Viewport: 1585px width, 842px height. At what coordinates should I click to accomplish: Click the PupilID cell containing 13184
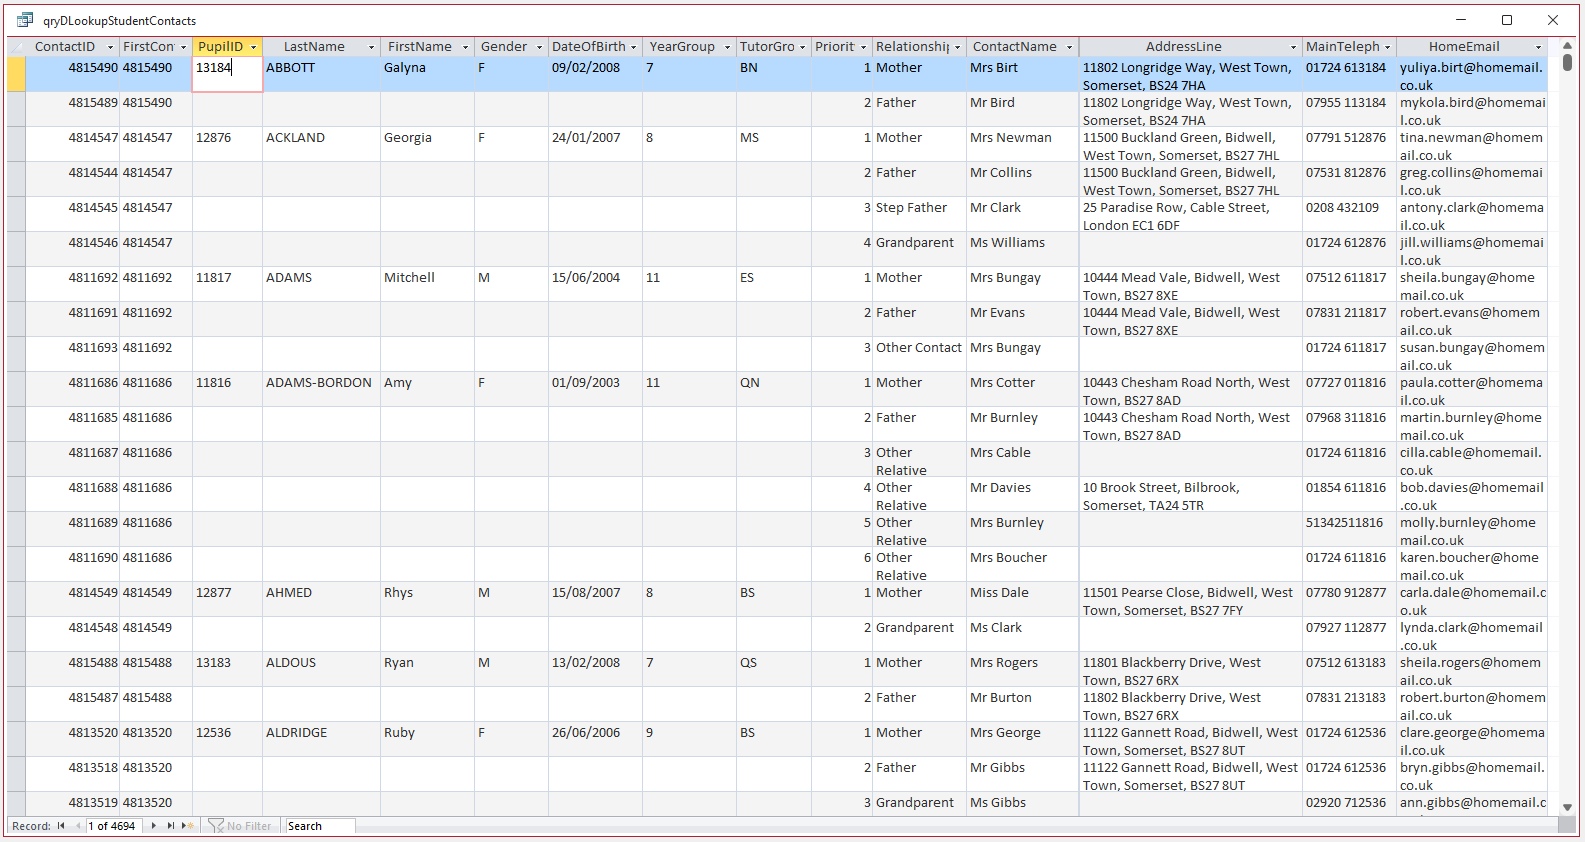227,75
